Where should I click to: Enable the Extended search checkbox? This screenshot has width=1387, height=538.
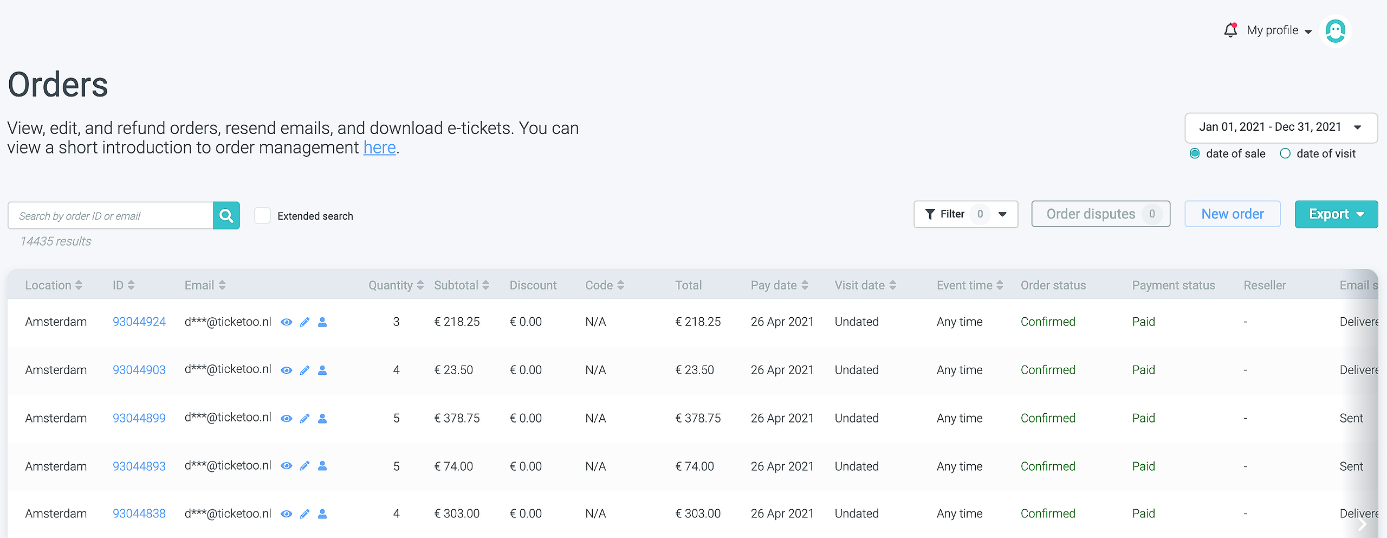[263, 215]
